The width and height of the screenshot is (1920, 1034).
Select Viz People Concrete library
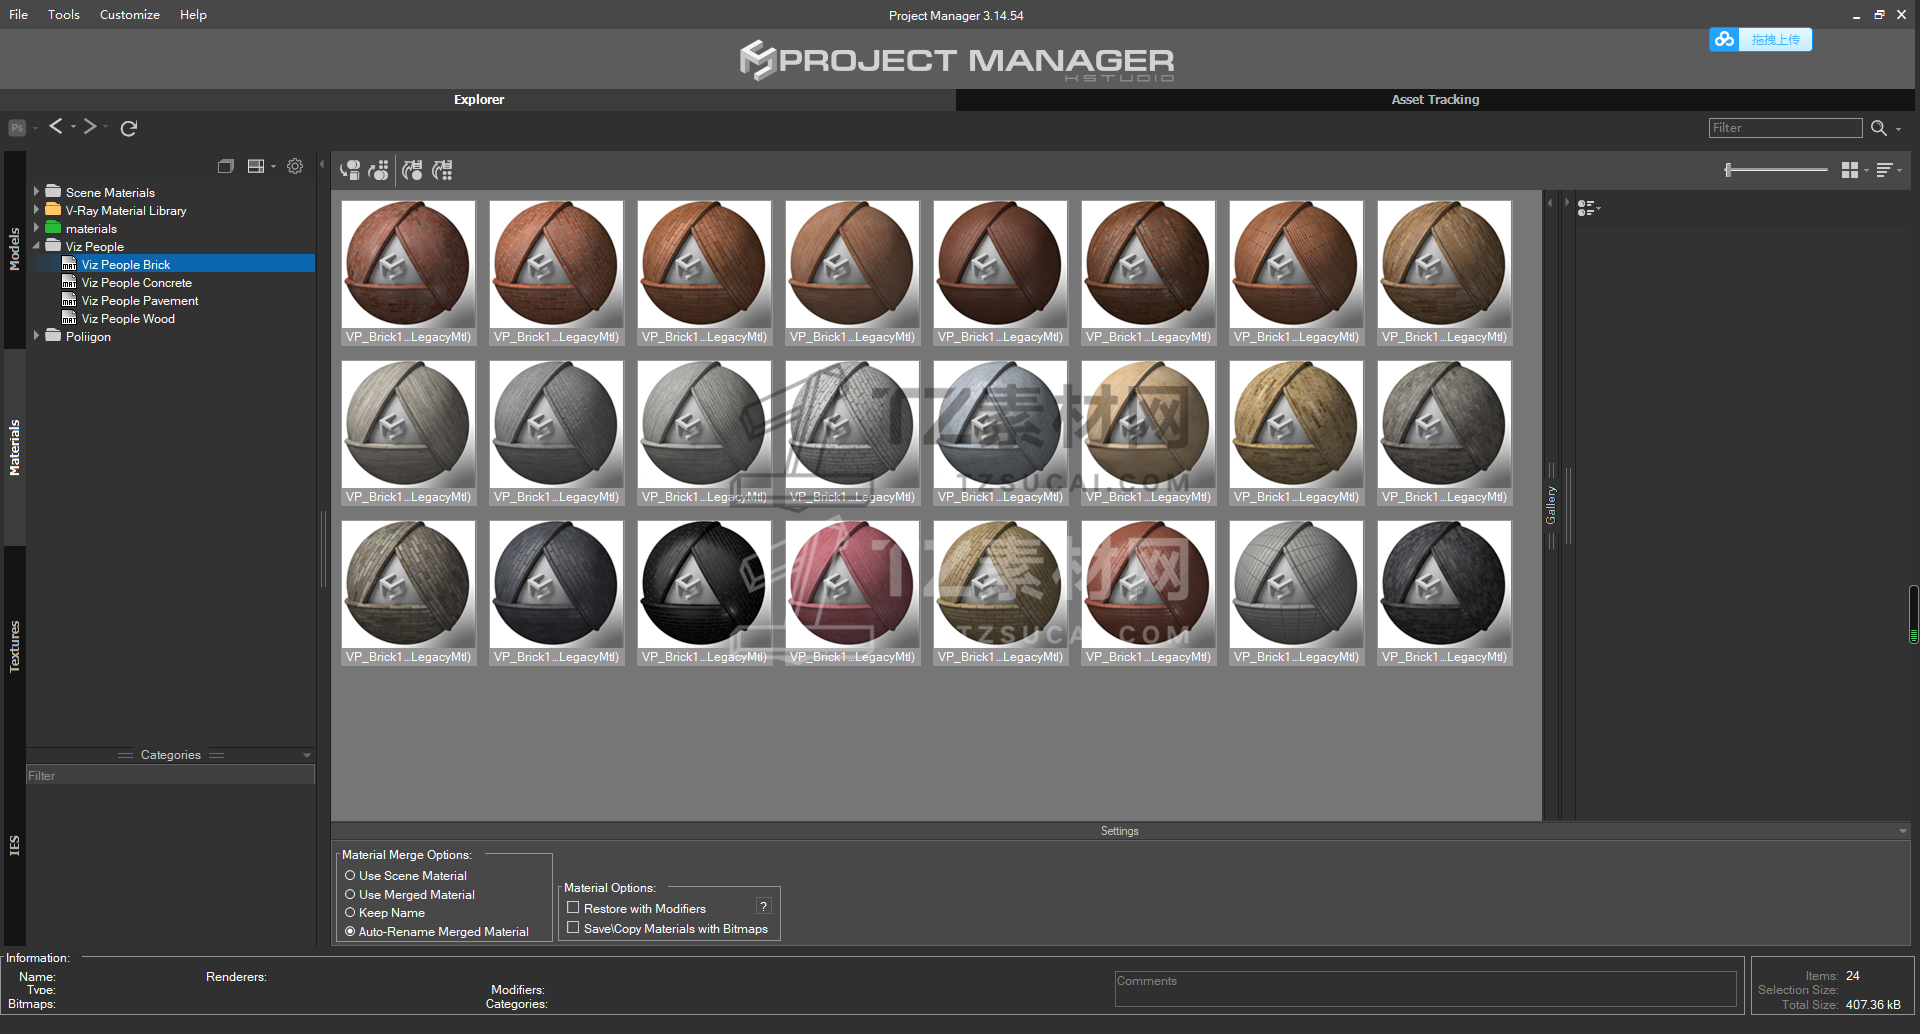tap(136, 282)
